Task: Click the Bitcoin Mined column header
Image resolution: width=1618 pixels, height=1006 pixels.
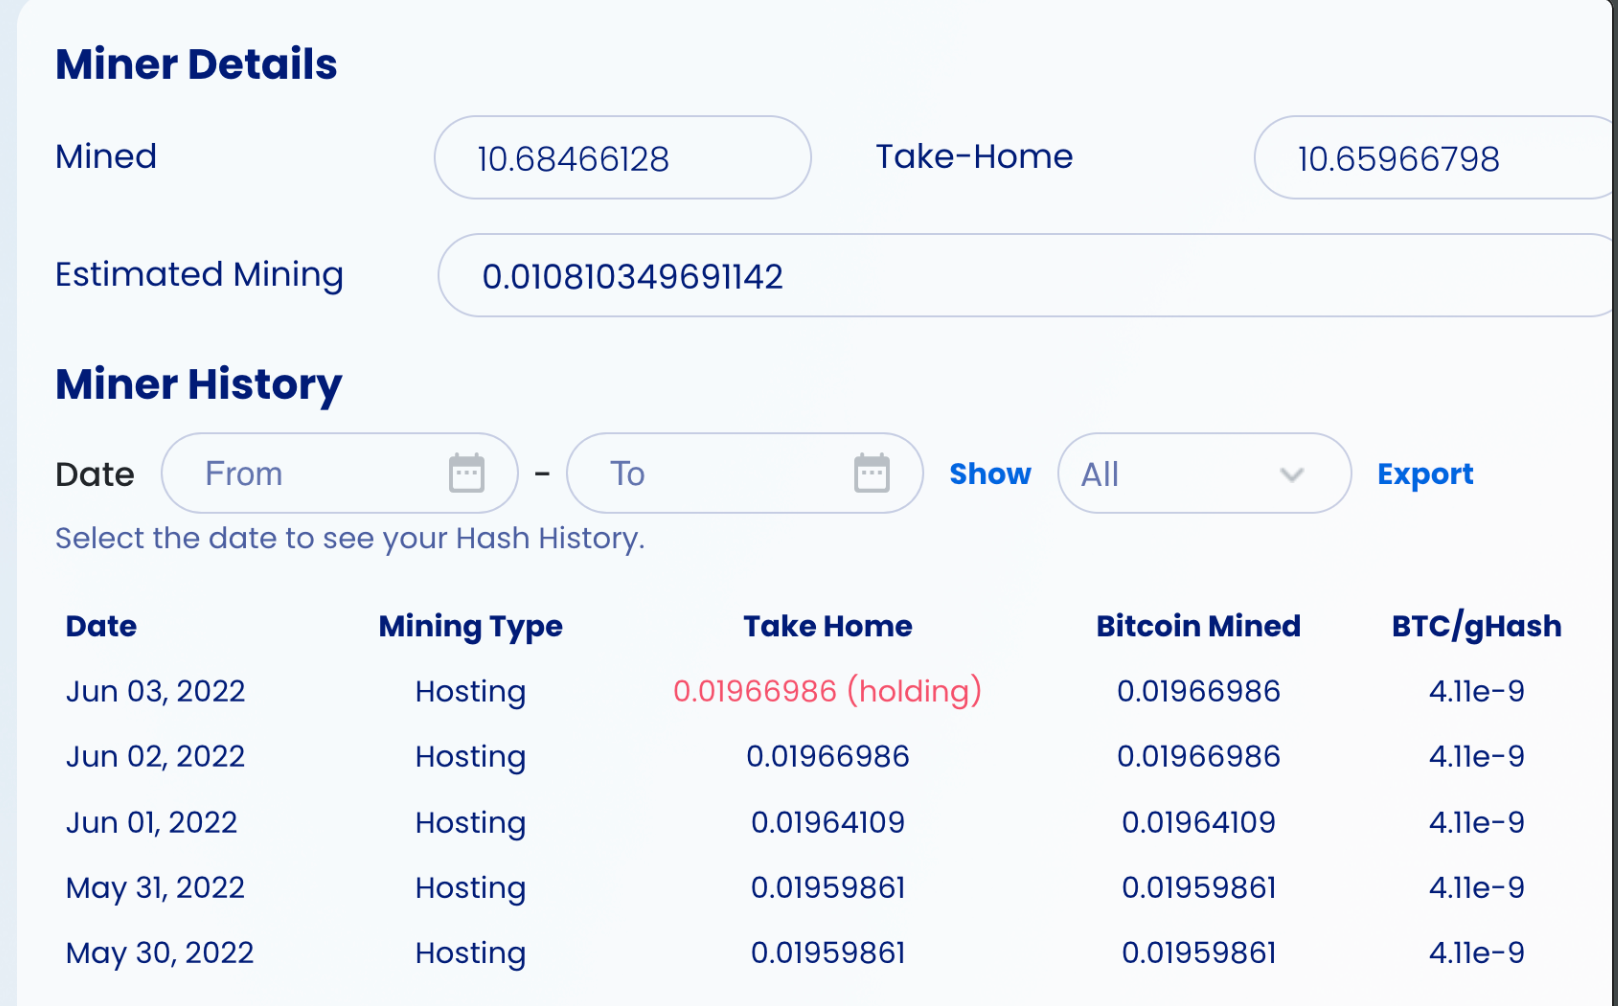Action: [1198, 626]
